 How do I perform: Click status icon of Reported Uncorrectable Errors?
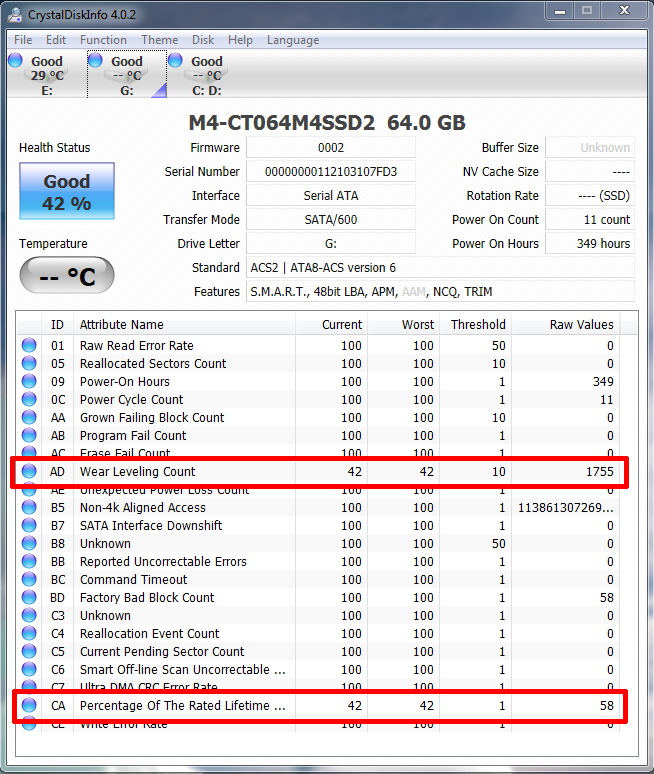[29, 561]
